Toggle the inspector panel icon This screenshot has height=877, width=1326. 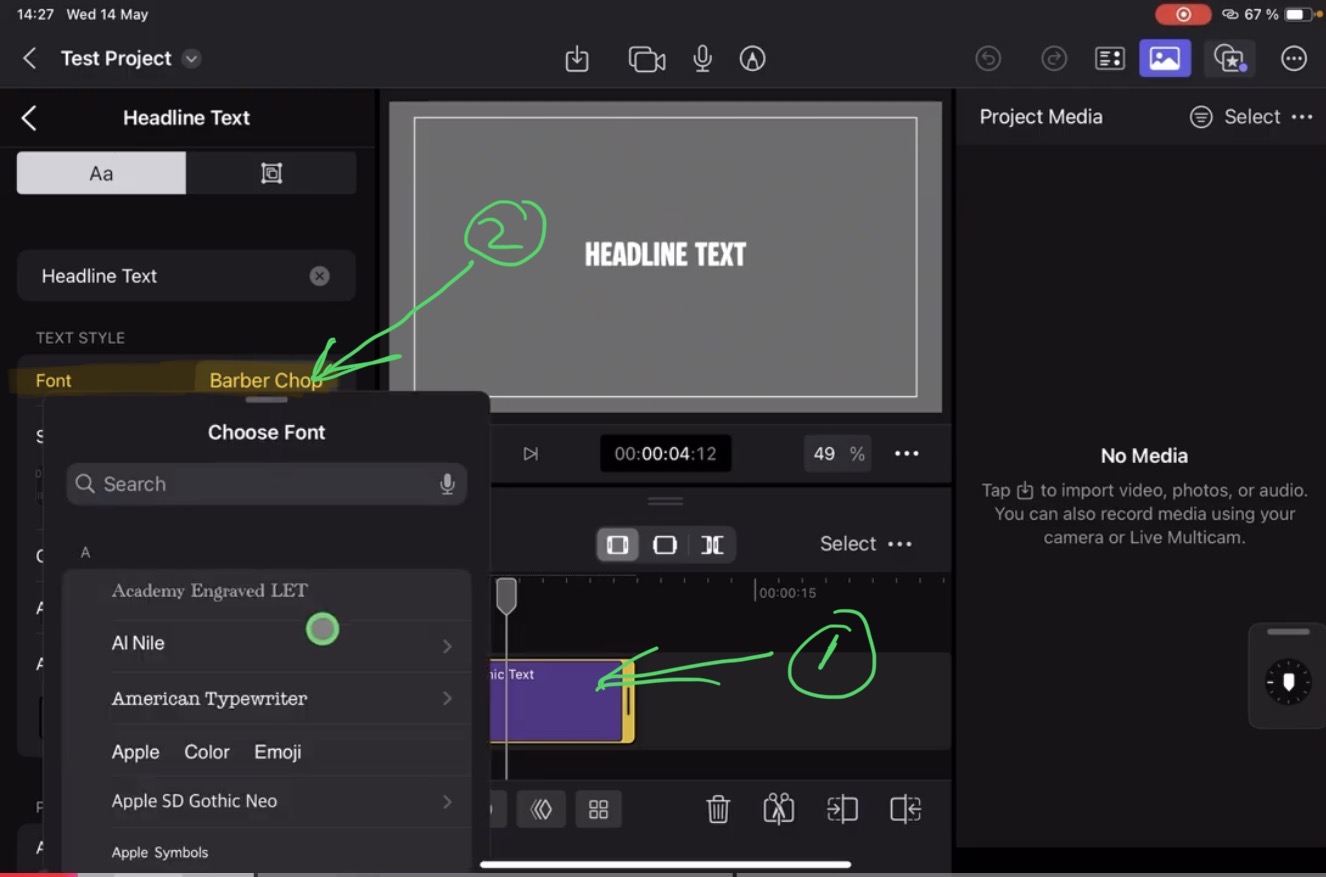pos(1109,58)
